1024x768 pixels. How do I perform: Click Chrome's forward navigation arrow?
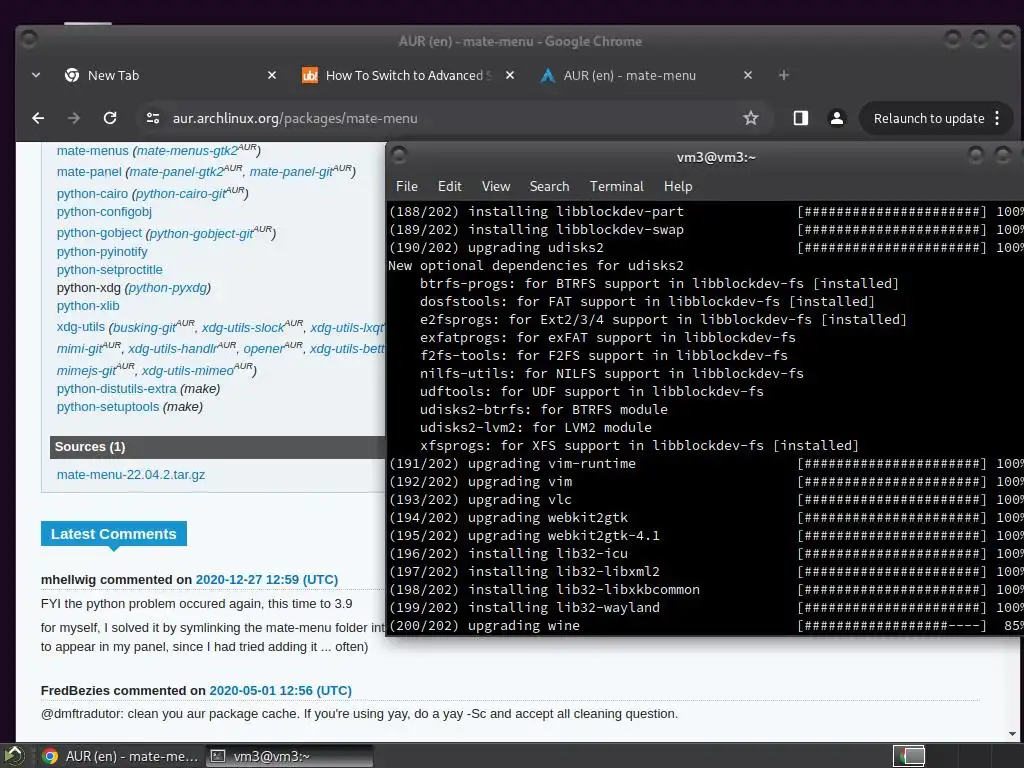click(x=74, y=118)
